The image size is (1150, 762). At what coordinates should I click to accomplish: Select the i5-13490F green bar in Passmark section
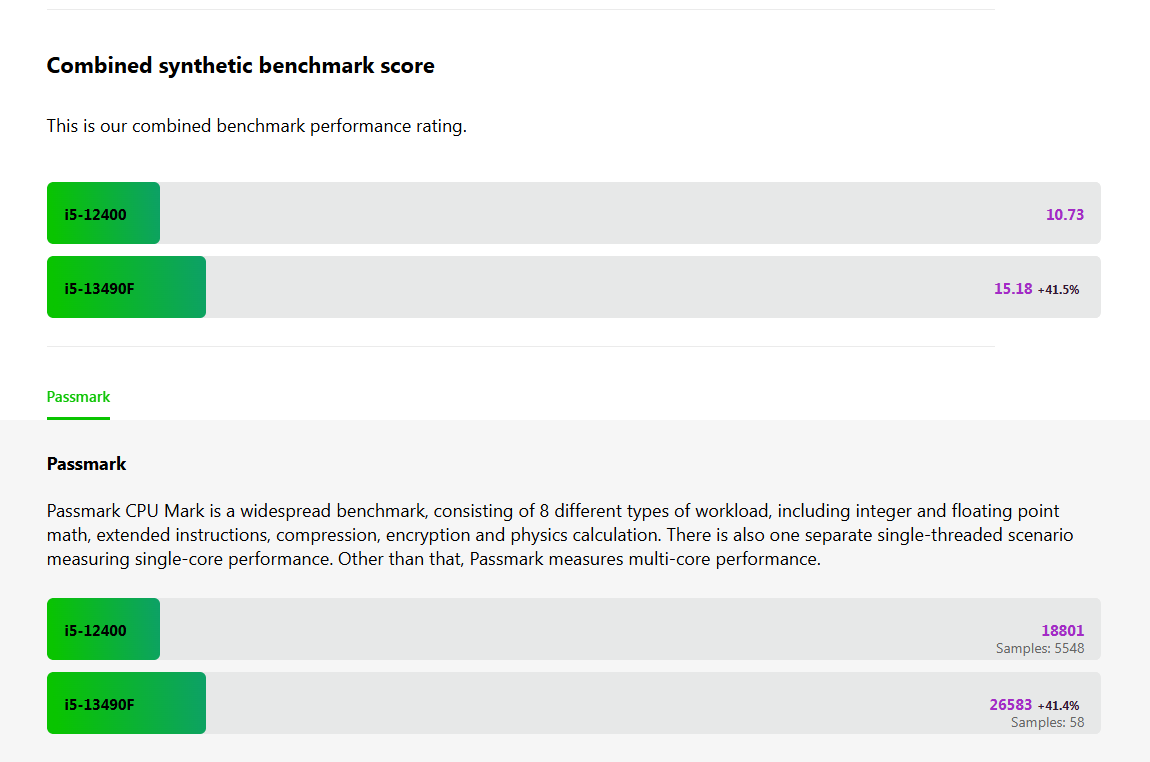coord(126,704)
